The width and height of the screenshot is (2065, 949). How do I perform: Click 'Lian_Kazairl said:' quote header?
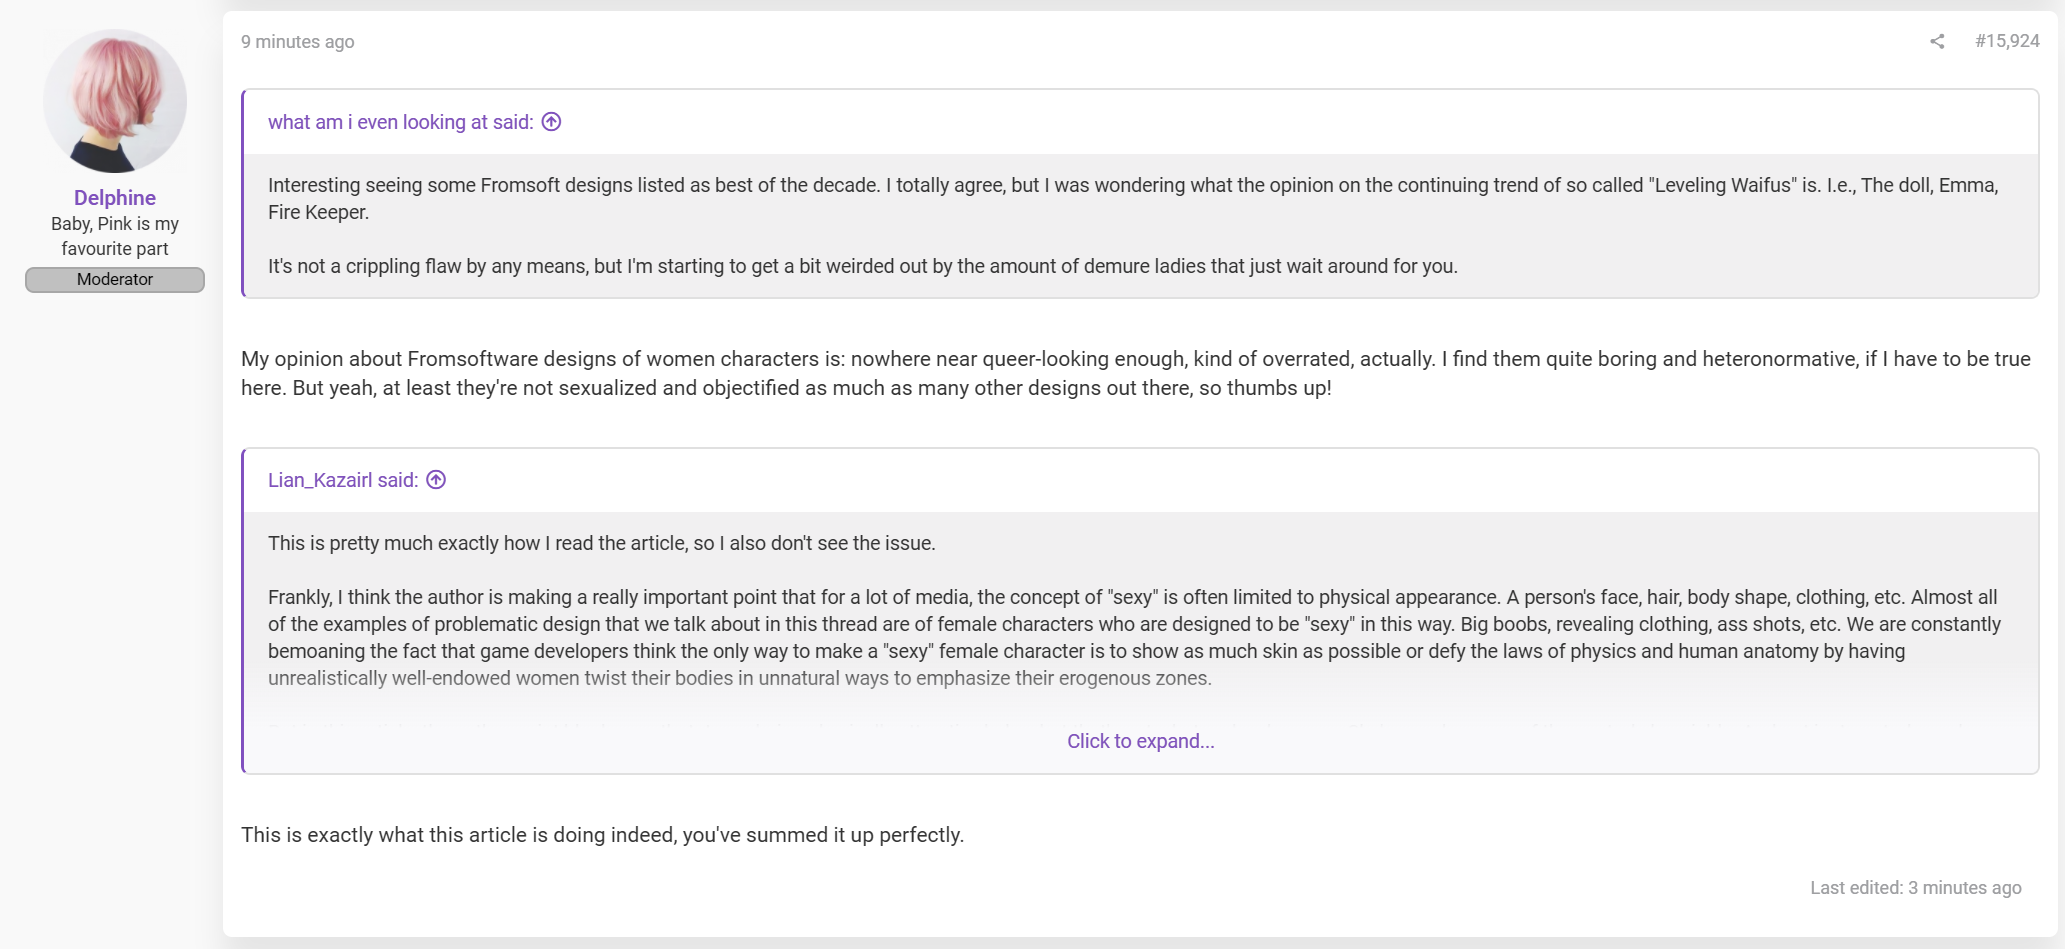[x=343, y=480]
